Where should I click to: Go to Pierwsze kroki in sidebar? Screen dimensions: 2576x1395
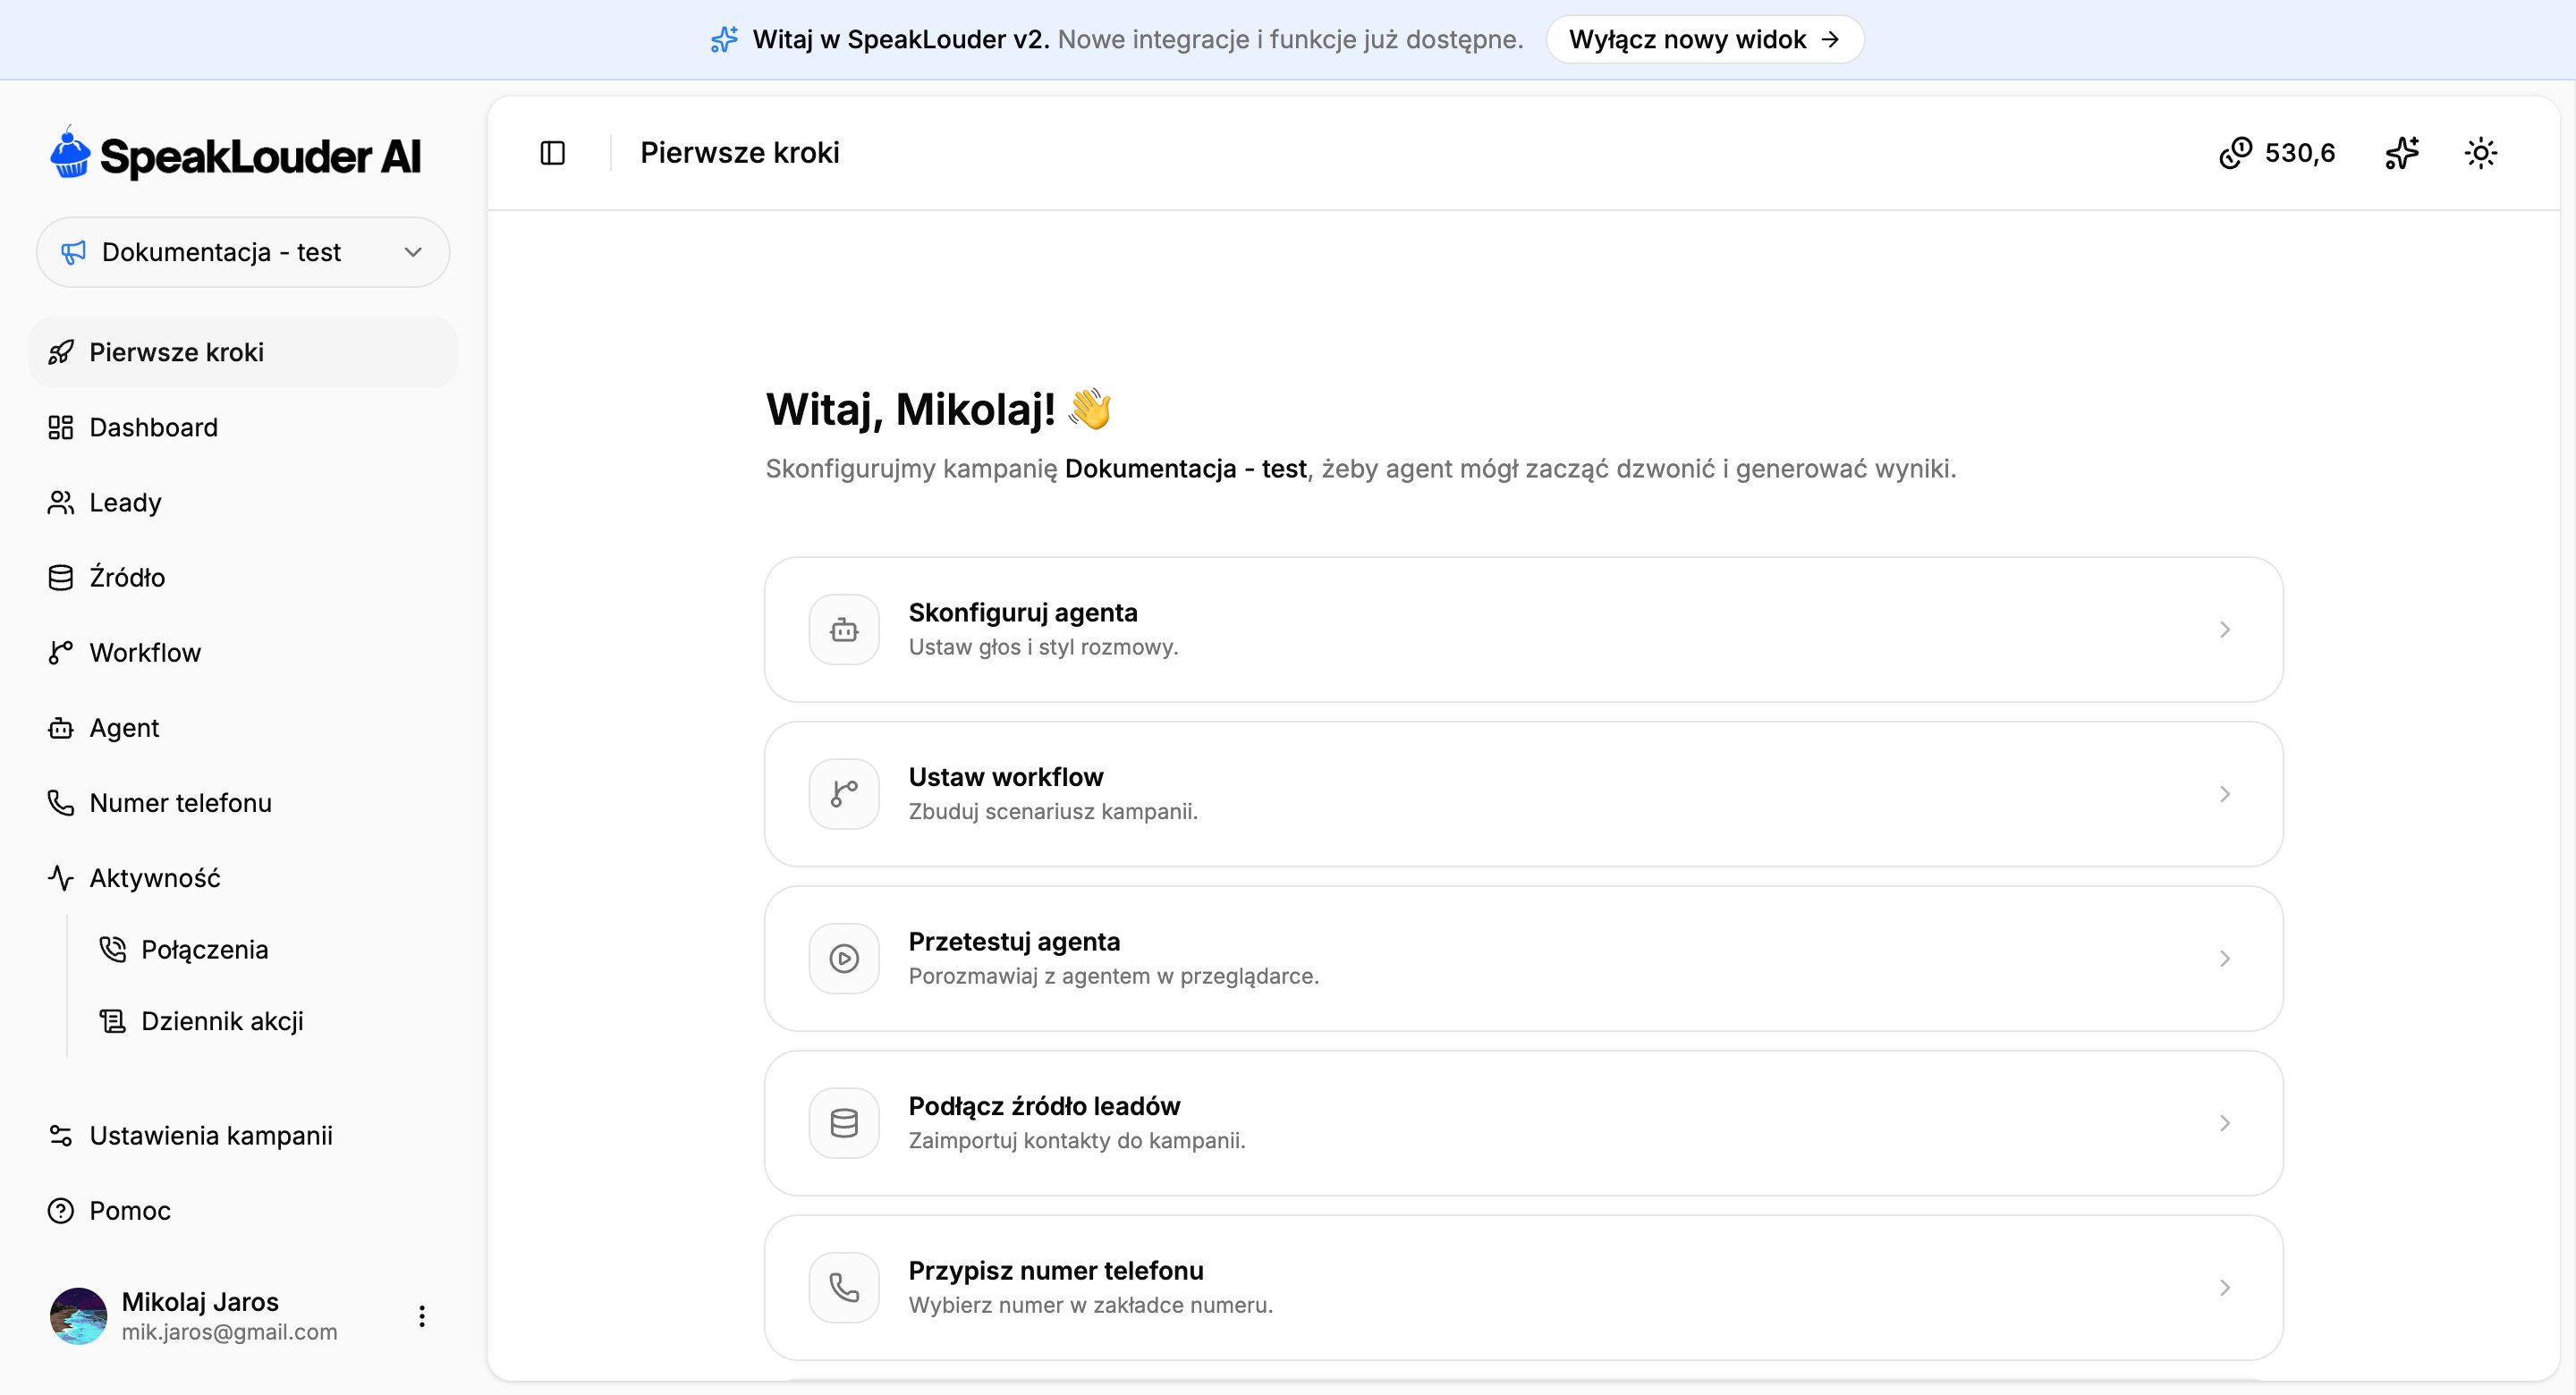(x=243, y=352)
